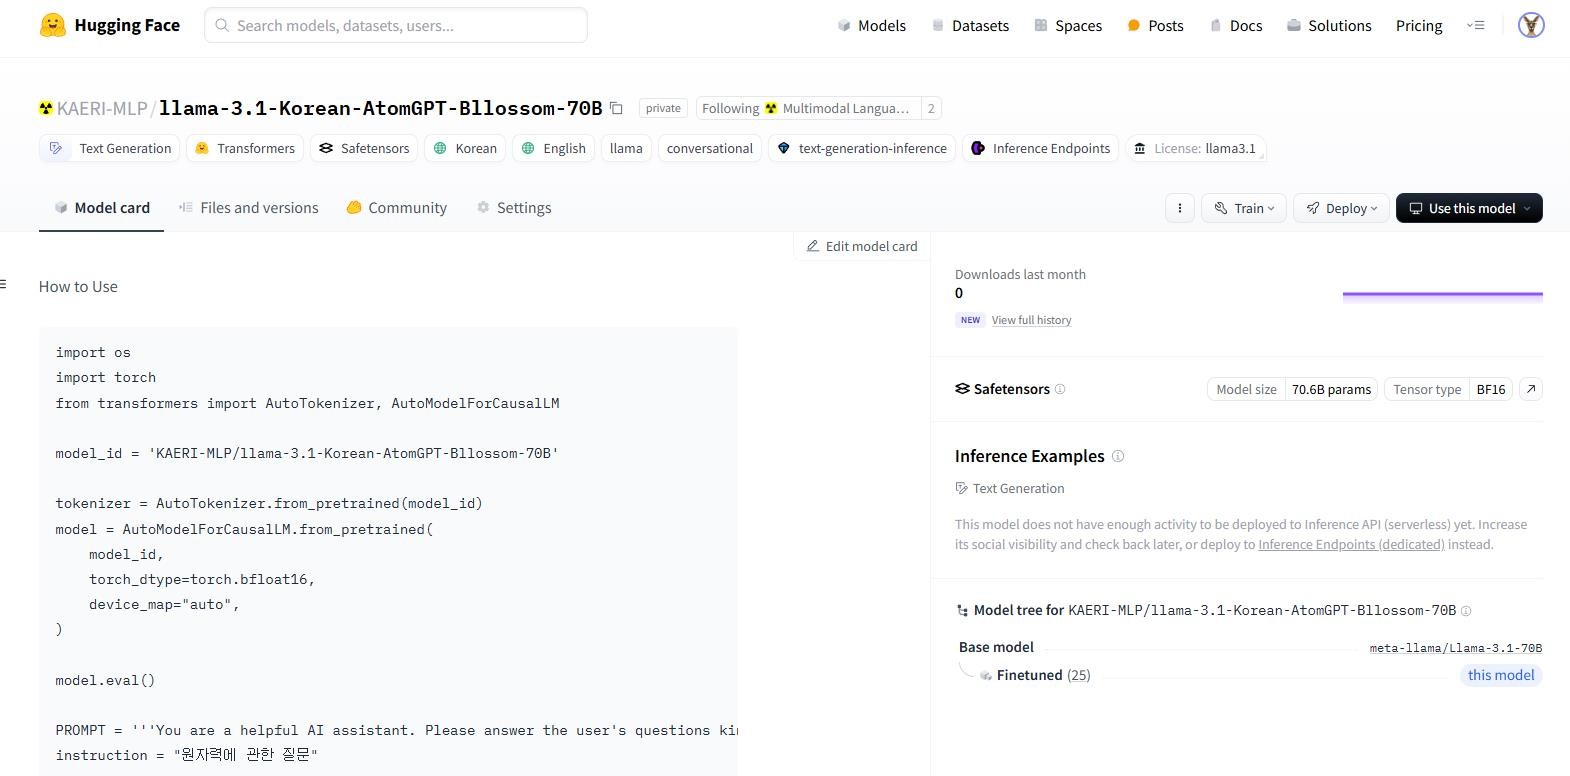Click Edit model card button

tap(862, 246)
